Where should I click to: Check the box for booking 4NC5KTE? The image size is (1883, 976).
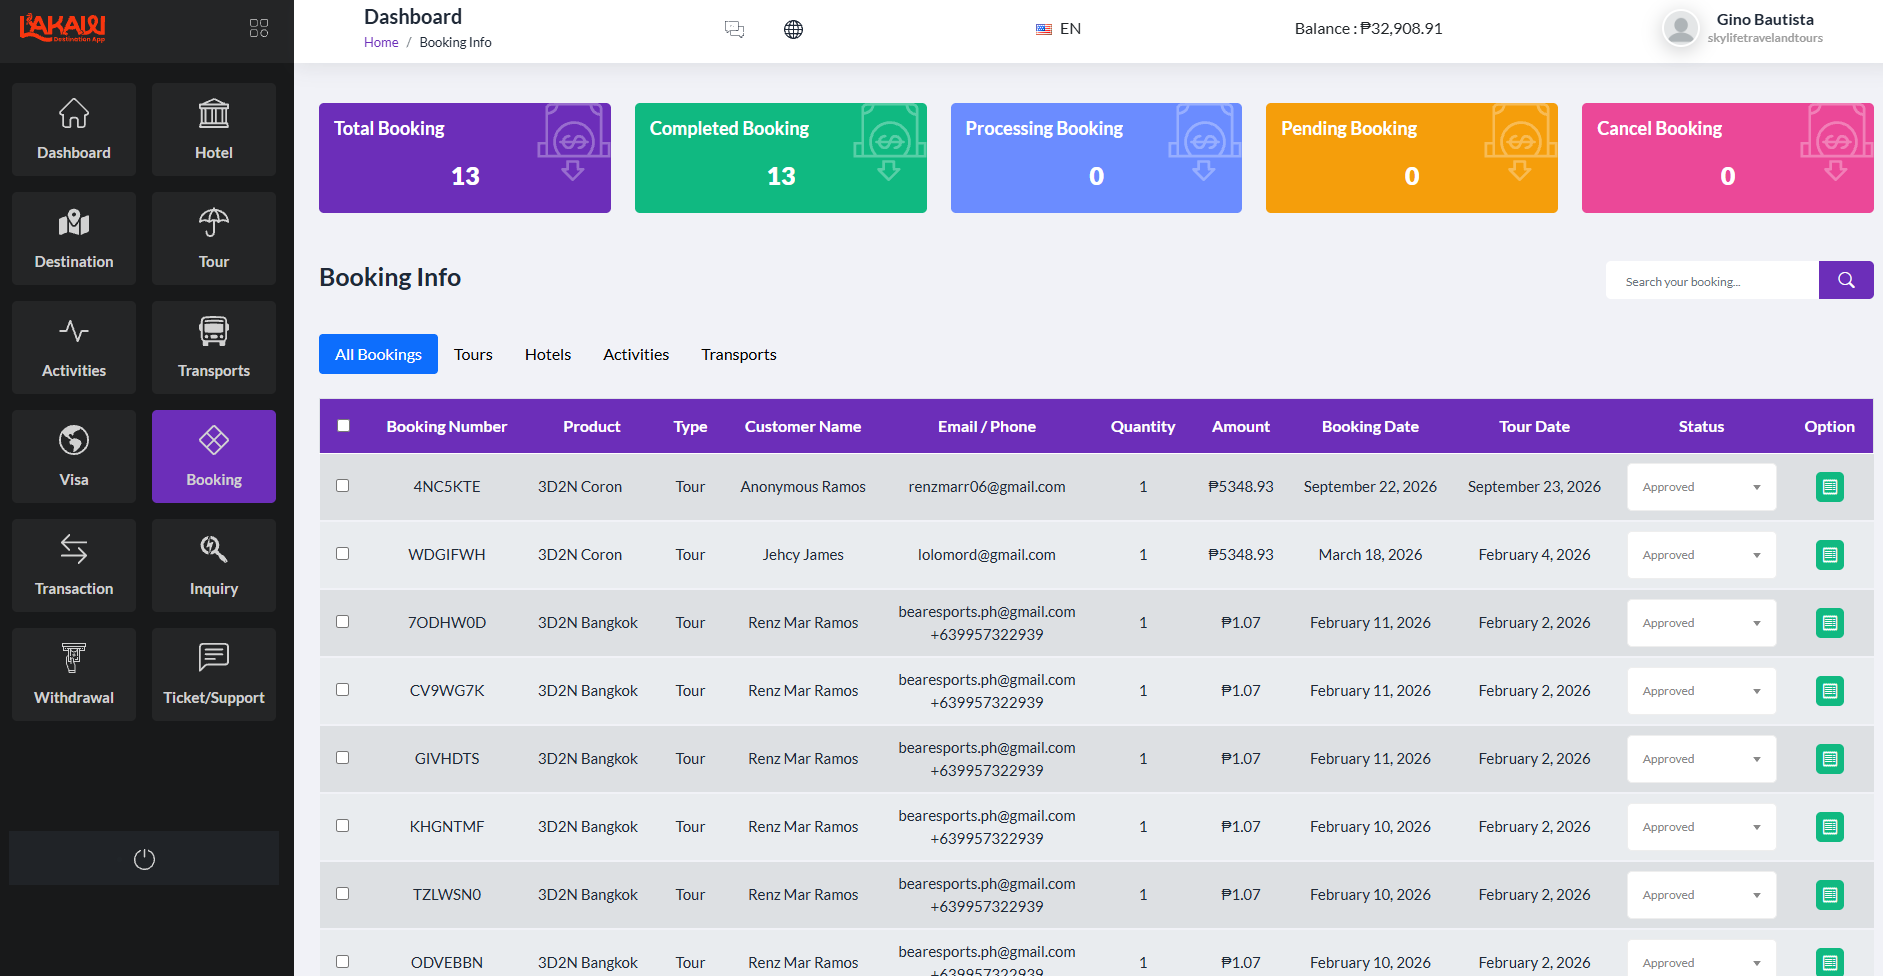tap(343, 486)
